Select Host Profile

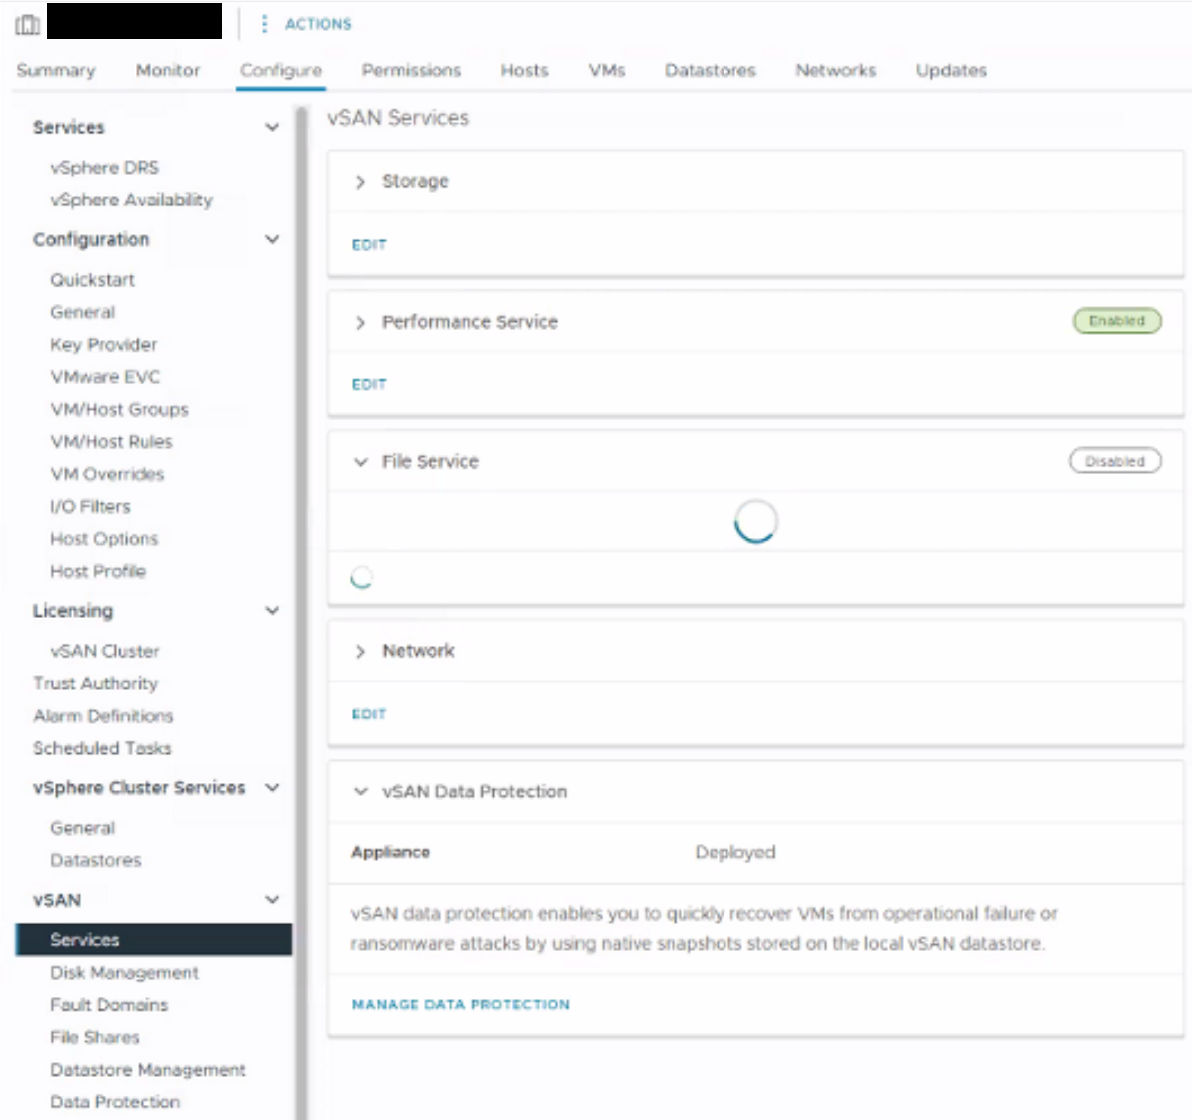(x=97, y=571)
